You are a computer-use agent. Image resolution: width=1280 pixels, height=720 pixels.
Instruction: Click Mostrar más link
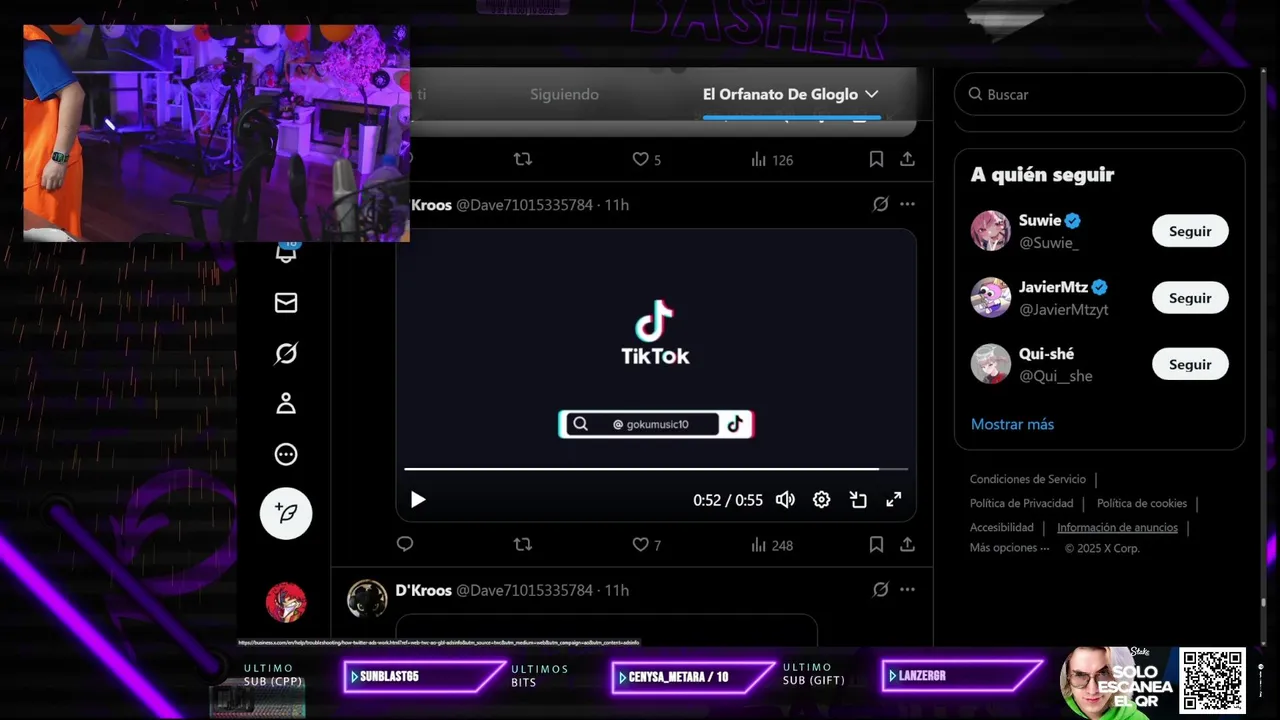[1012, 424]
